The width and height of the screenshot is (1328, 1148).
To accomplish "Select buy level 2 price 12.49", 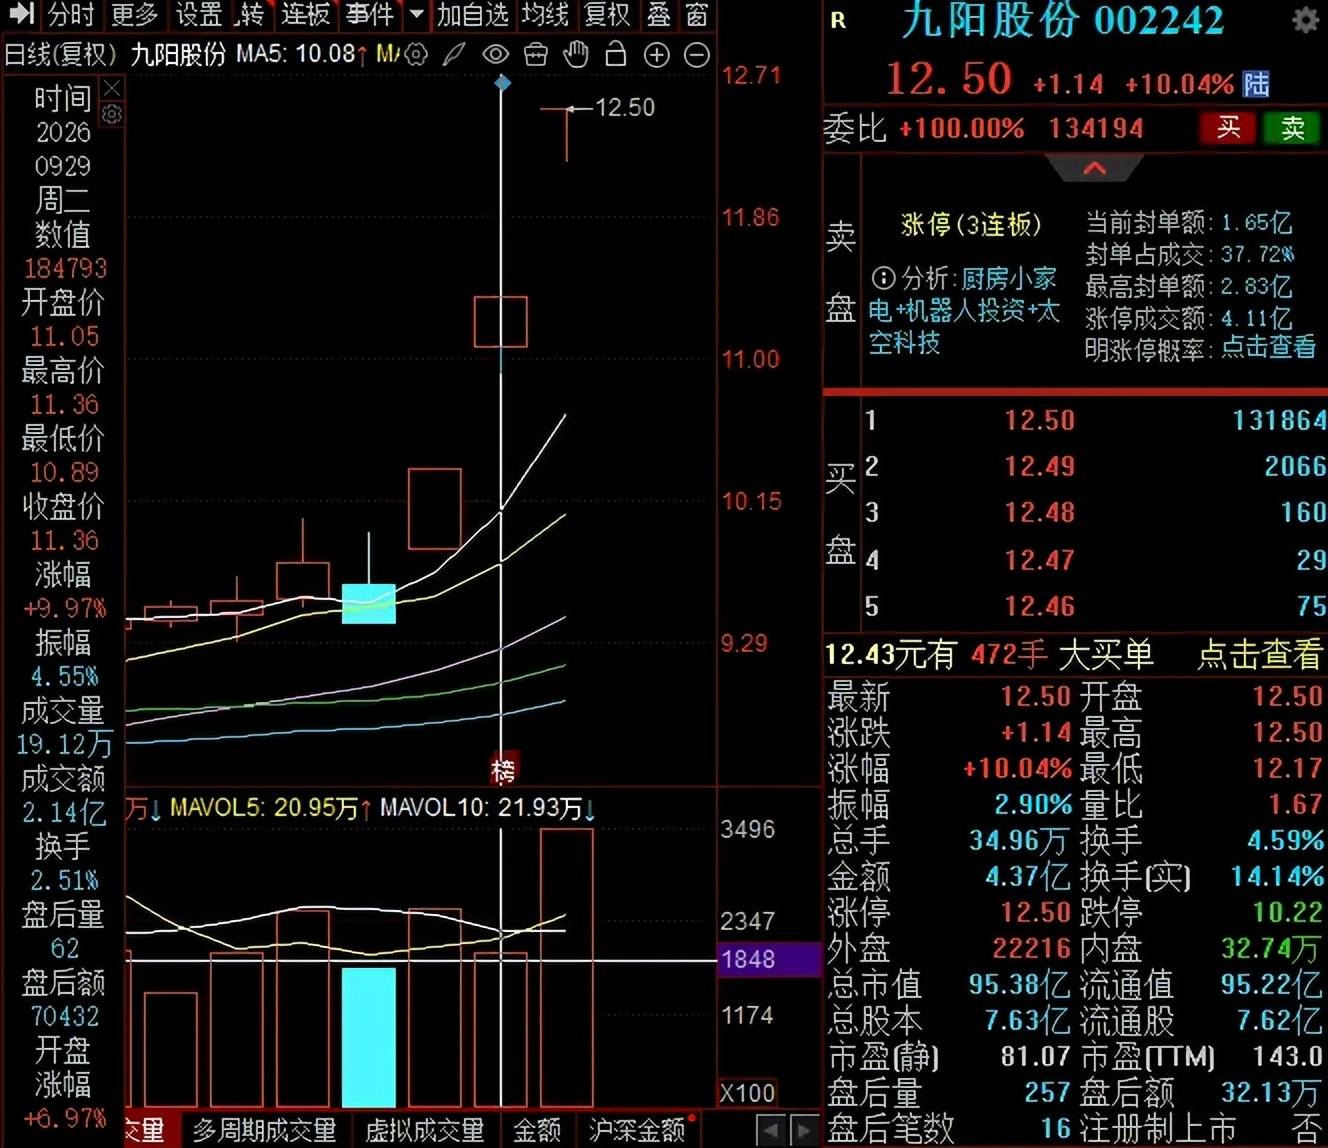I will point(1040,466).
